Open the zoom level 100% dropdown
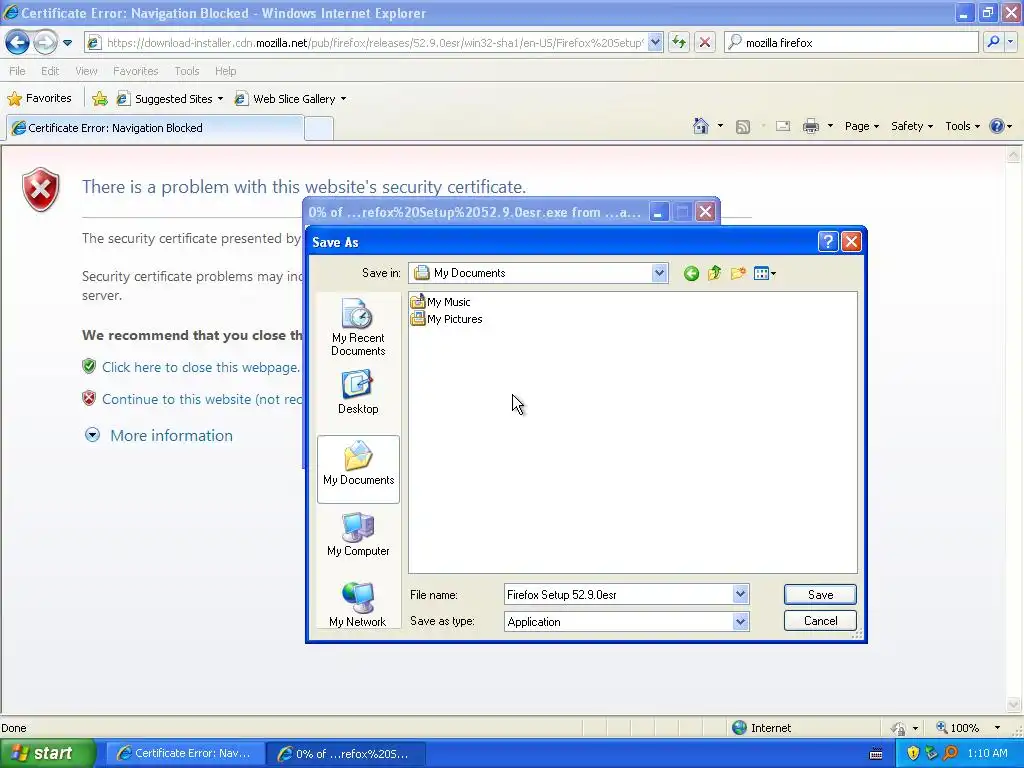 pos(997,728)
